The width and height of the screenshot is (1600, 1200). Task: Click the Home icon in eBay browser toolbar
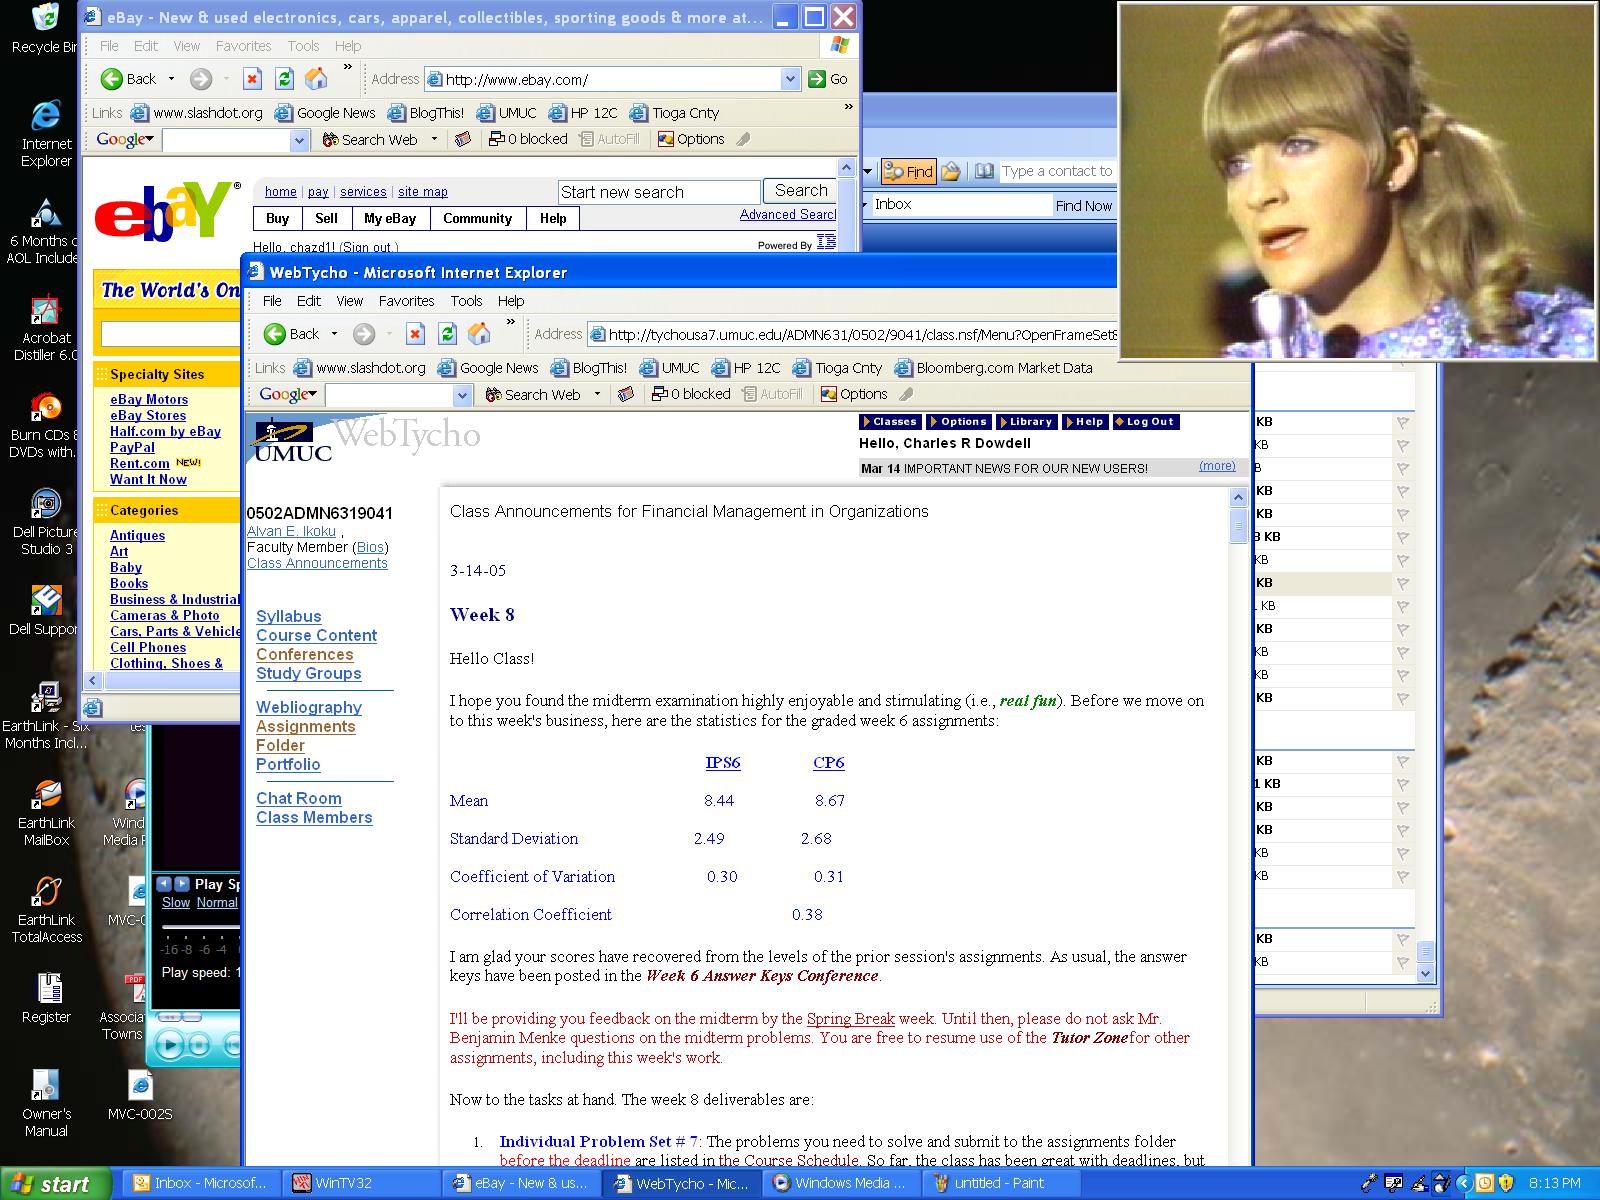tap(316, 79)
